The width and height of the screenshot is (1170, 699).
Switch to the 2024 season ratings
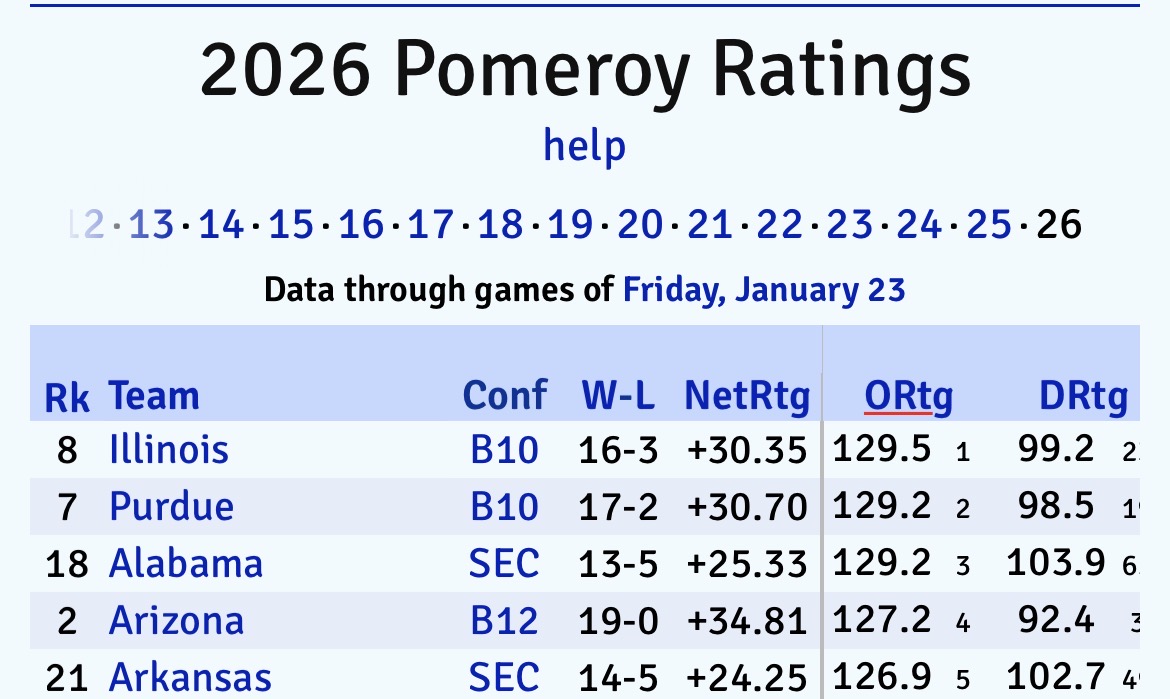click(x=918, y=225)
